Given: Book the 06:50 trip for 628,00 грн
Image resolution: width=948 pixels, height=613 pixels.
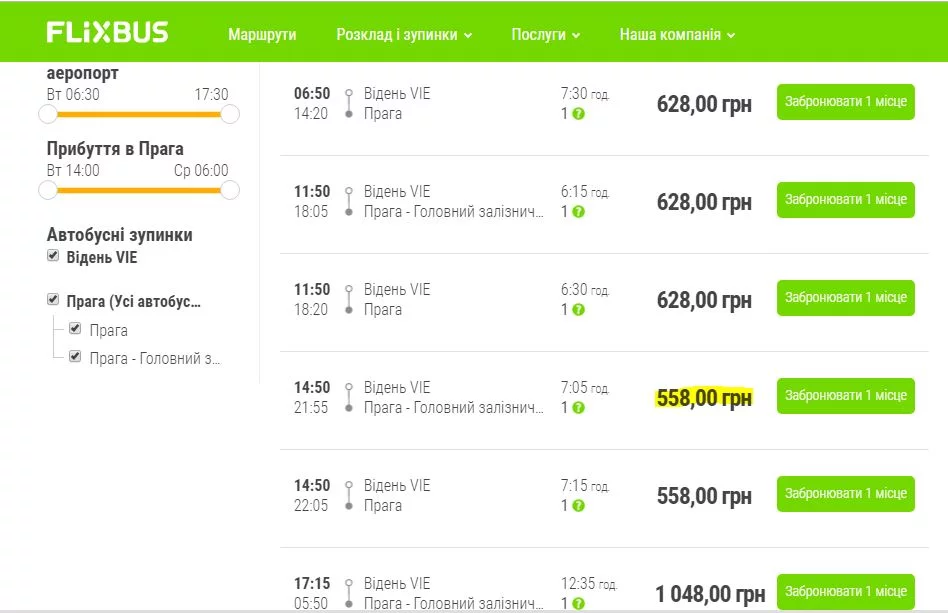Looking at the screenshot, I should coord(845,102).
